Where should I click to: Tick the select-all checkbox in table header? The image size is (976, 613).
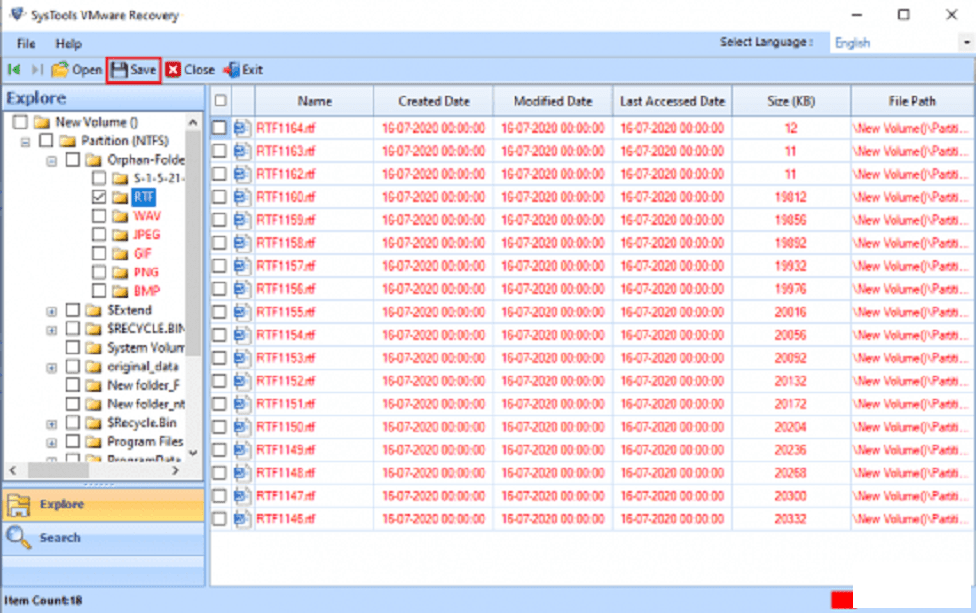pyautogui.click(x=220, y=100)
